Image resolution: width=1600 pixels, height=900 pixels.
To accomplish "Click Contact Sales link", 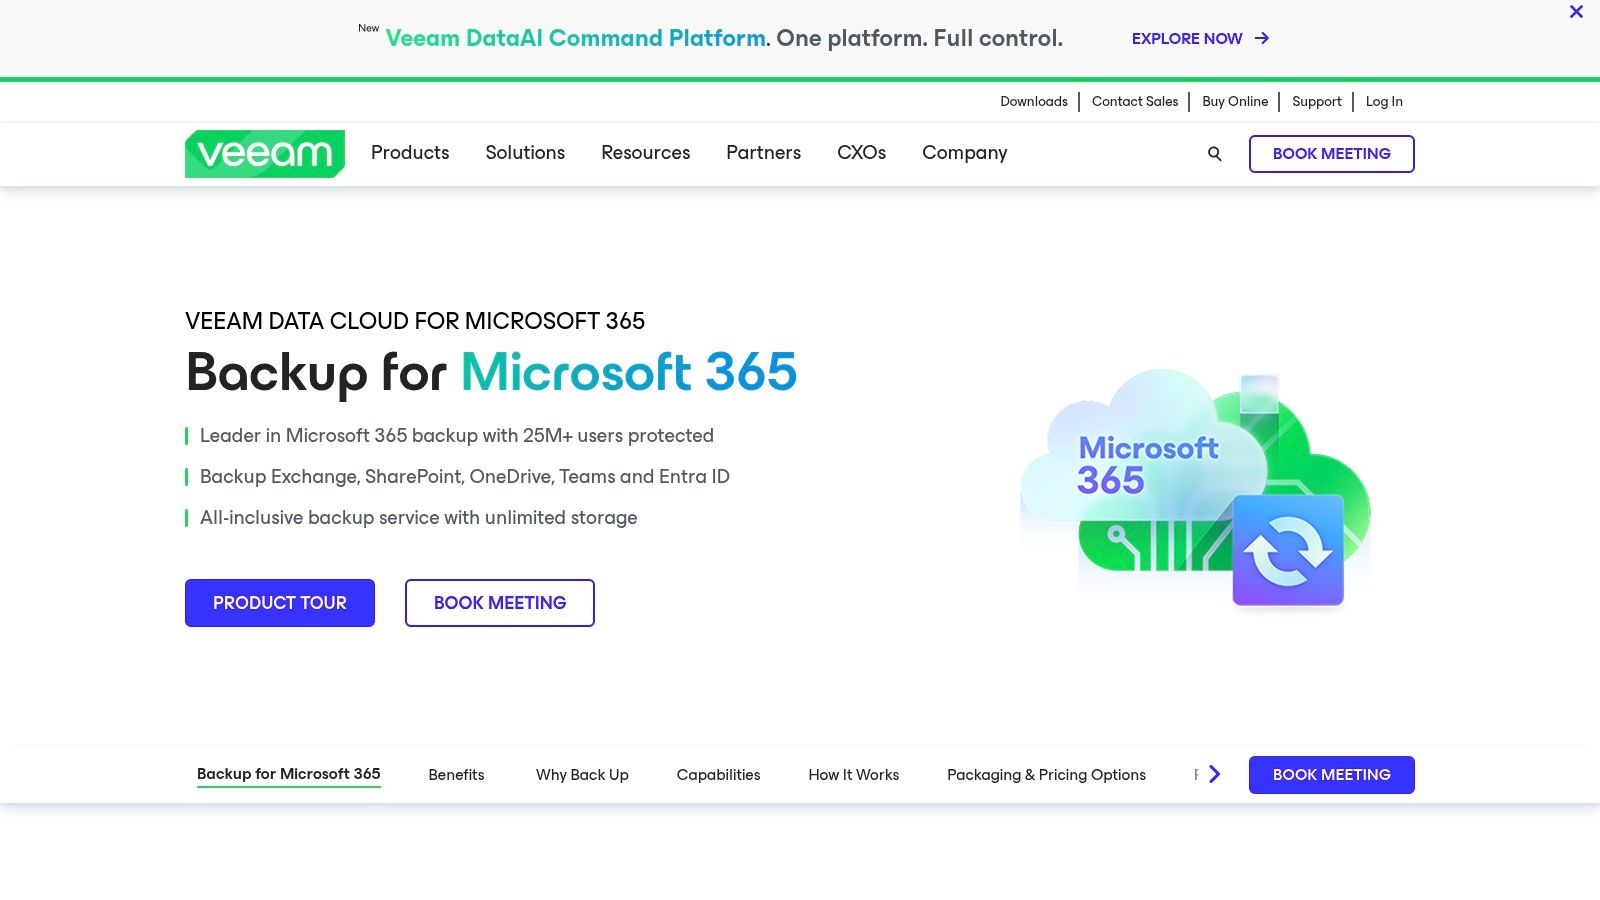I will pos(1135,101).
